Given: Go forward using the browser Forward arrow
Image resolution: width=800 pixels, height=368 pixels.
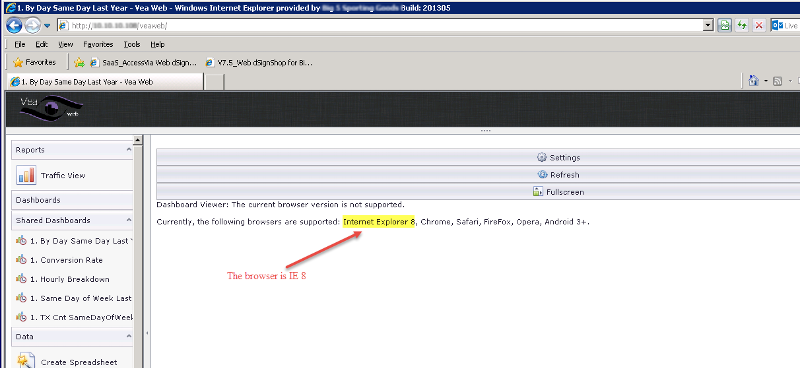Looking at the screenshot, I should [x=32, y=25].
